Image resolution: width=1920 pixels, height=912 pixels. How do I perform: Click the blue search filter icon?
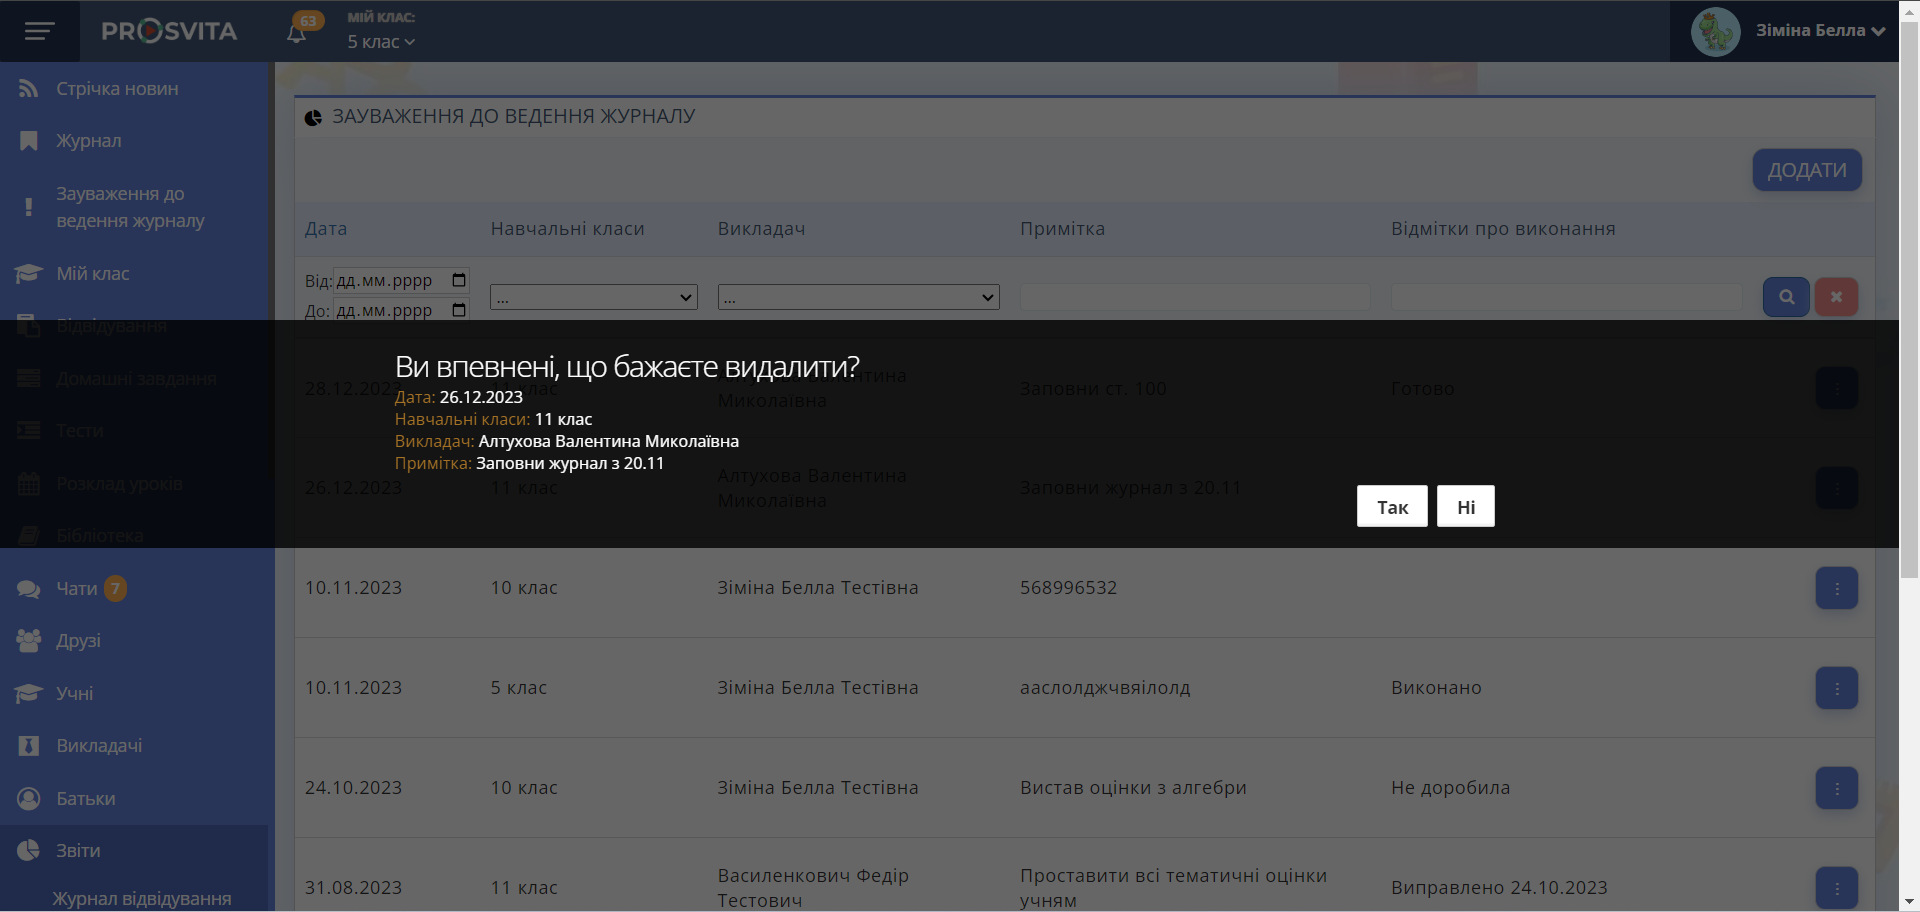click(x=1785, y=297)
